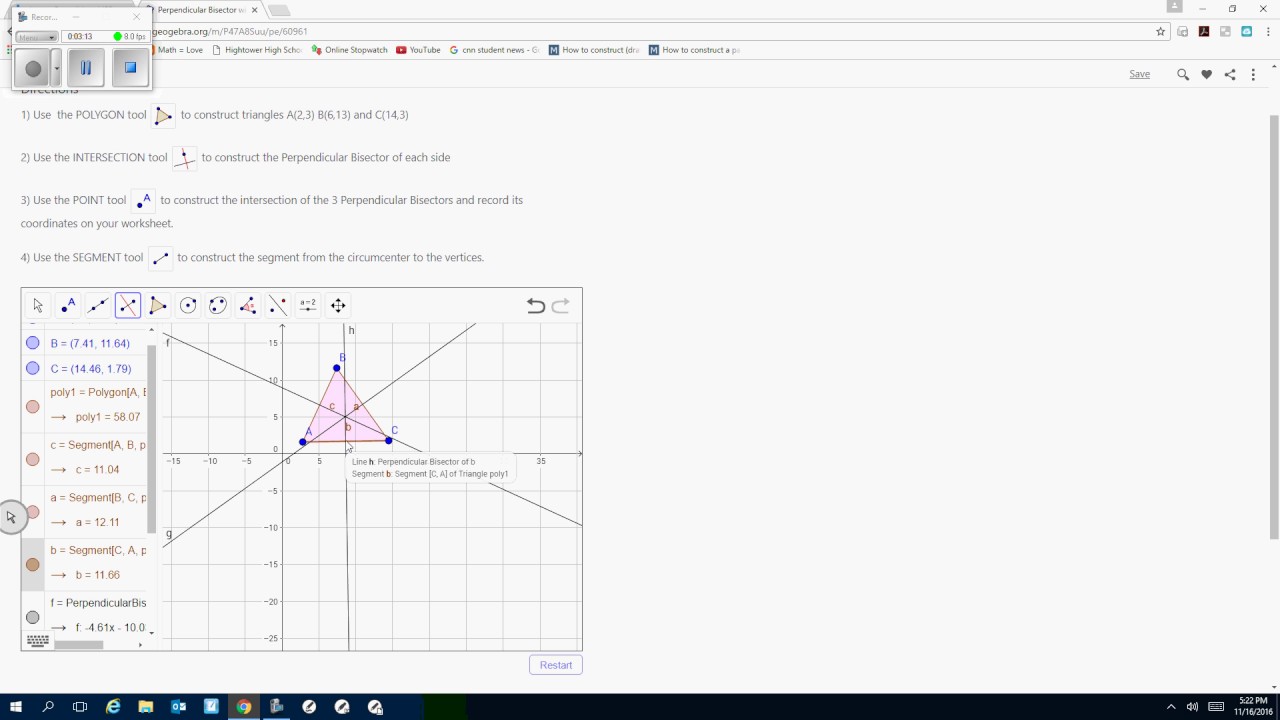
Task: Select the Point tool in GeoGebra toolbar
Action: [x=68, y=305]
